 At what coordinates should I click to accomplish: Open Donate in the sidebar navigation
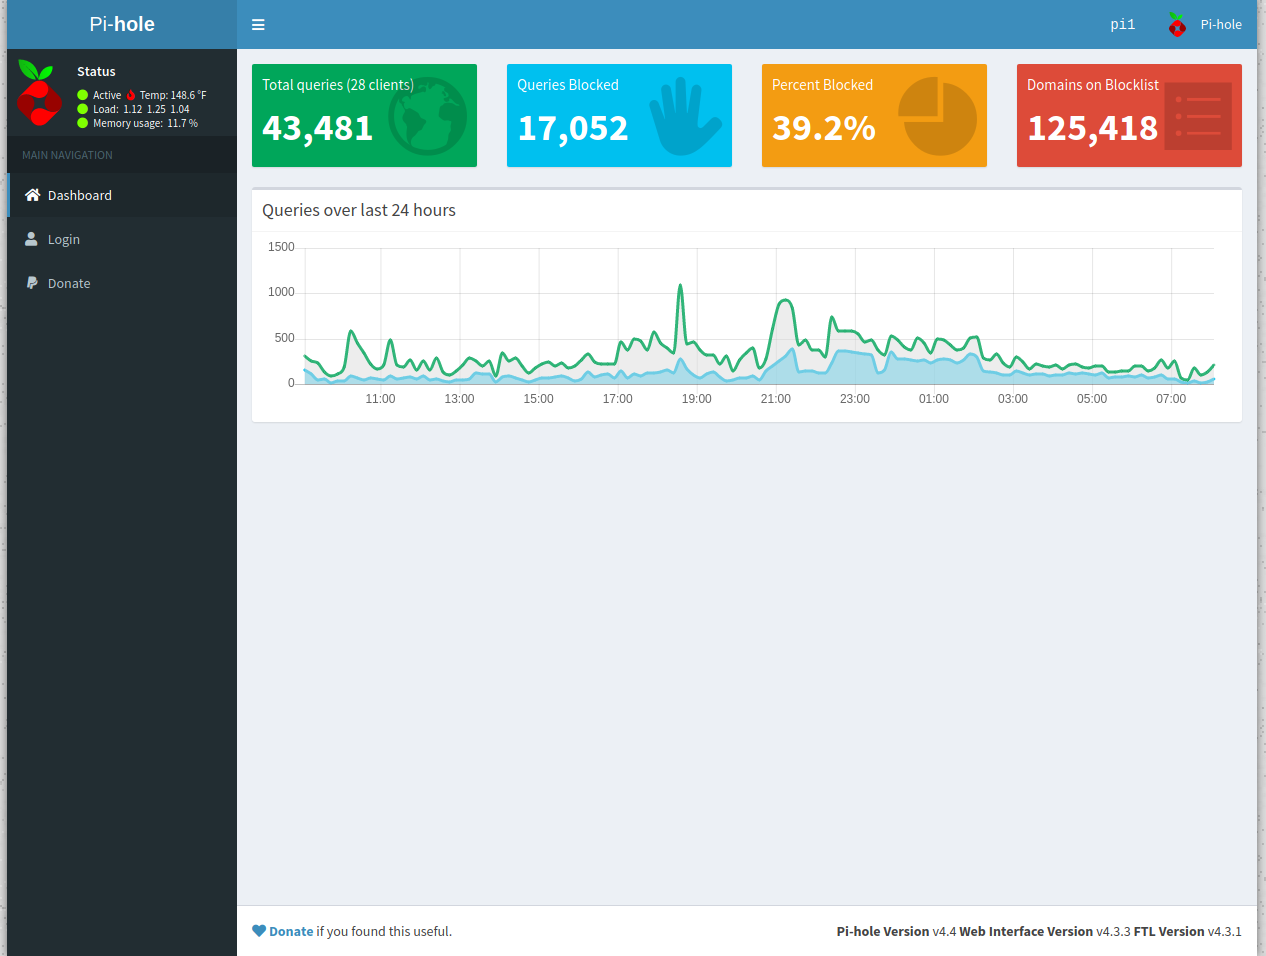[69, 283]
